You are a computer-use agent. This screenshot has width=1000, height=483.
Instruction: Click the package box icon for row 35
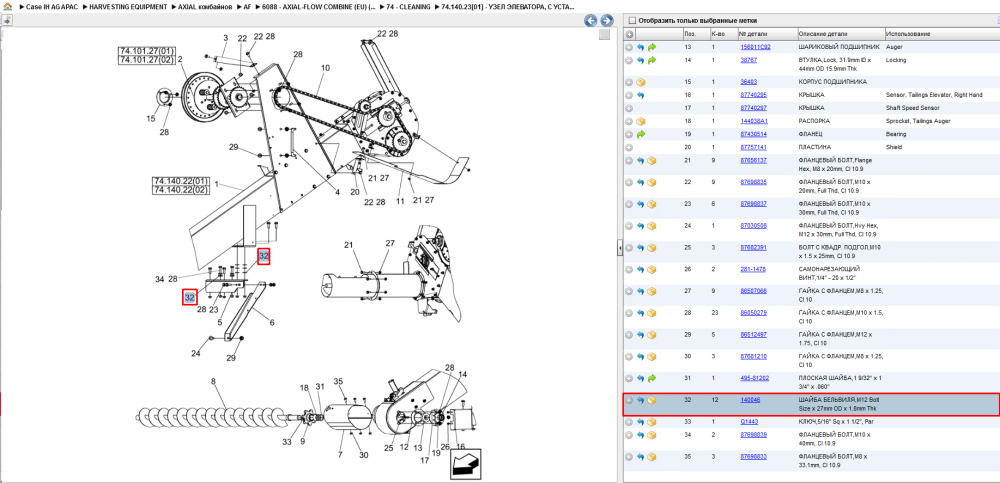pyautogui.click(x=652, y=457)
